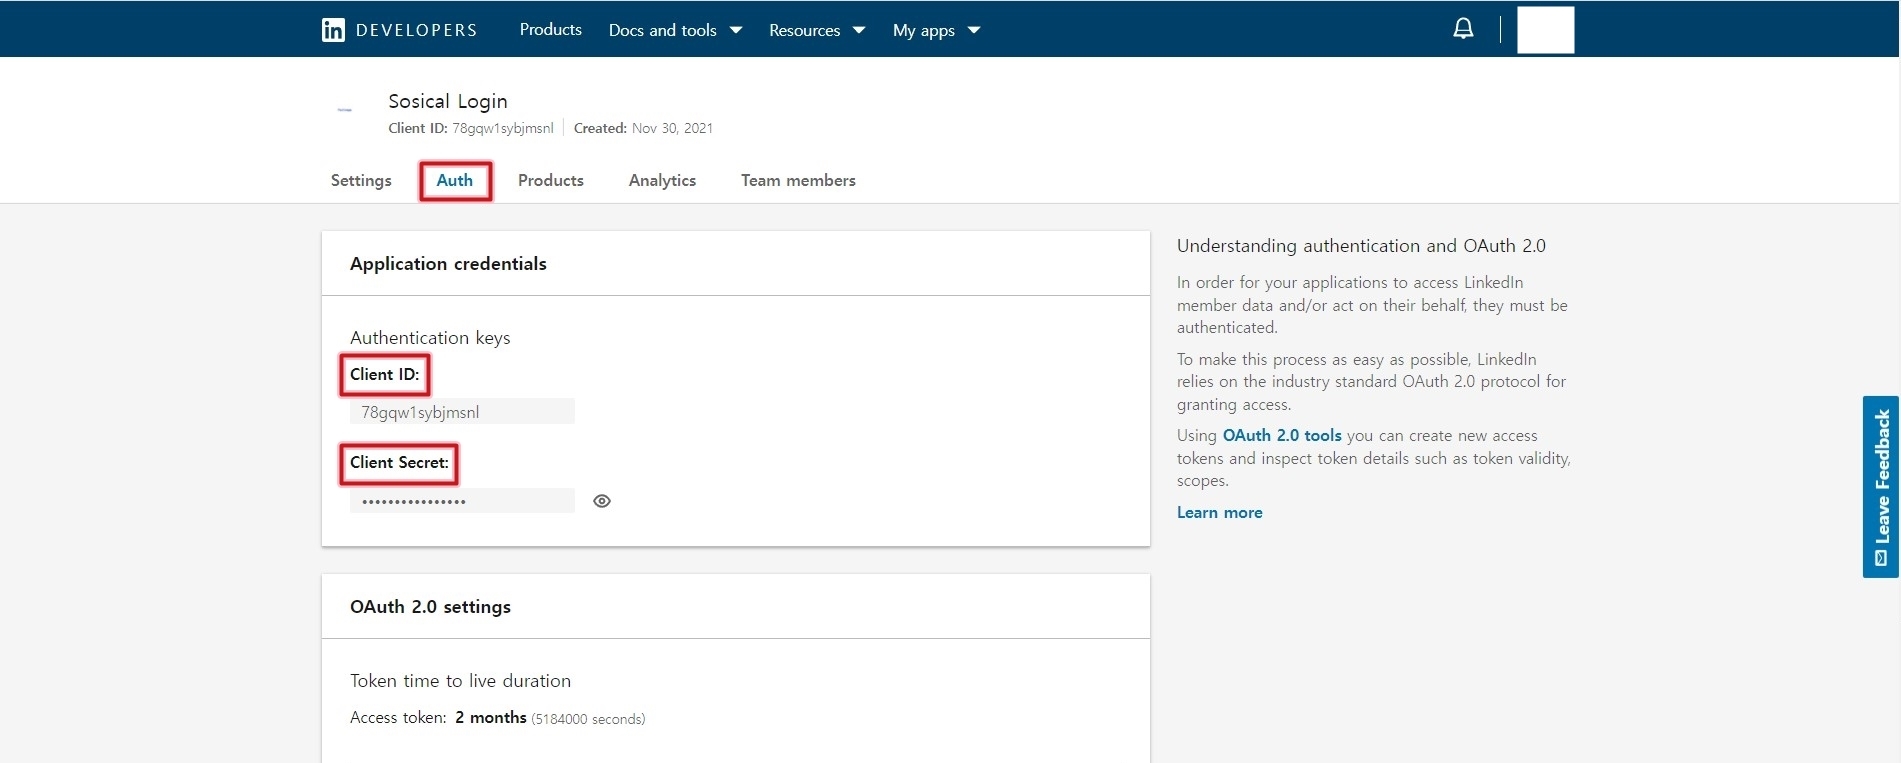The image size is (1901, 763).
Task: Click the OAuth 2.0 settings heading
Action: tap(430, 607)
